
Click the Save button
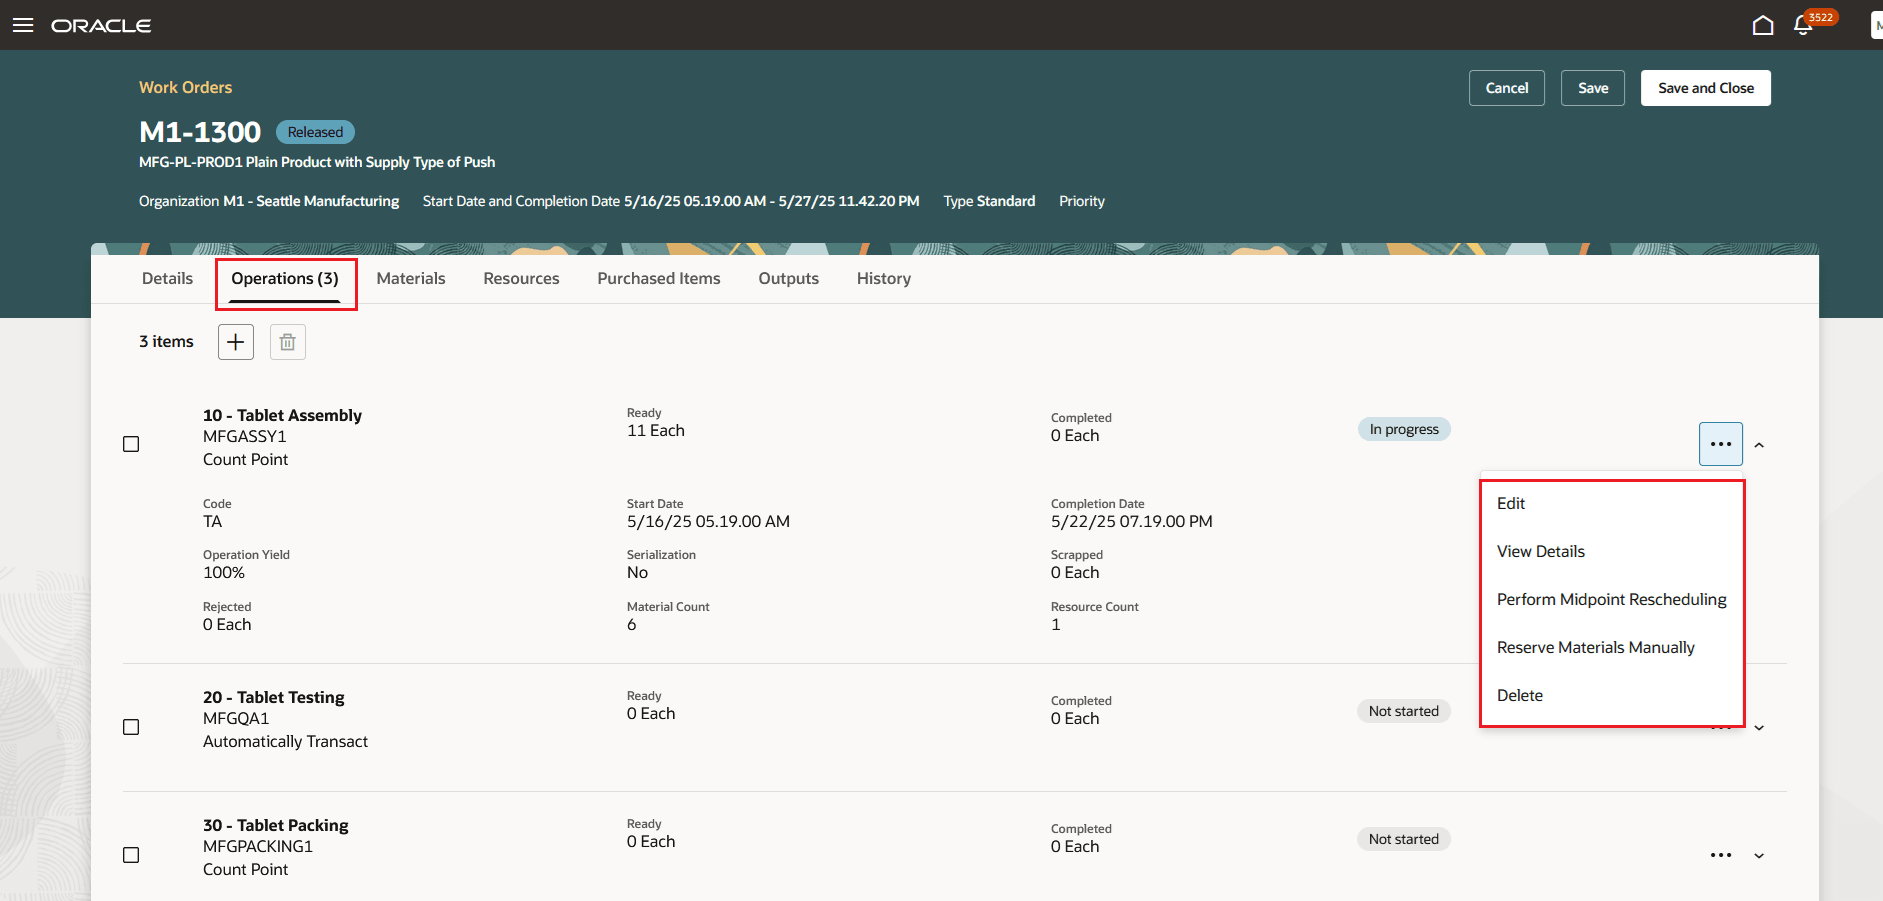[x=1593, y=88]
